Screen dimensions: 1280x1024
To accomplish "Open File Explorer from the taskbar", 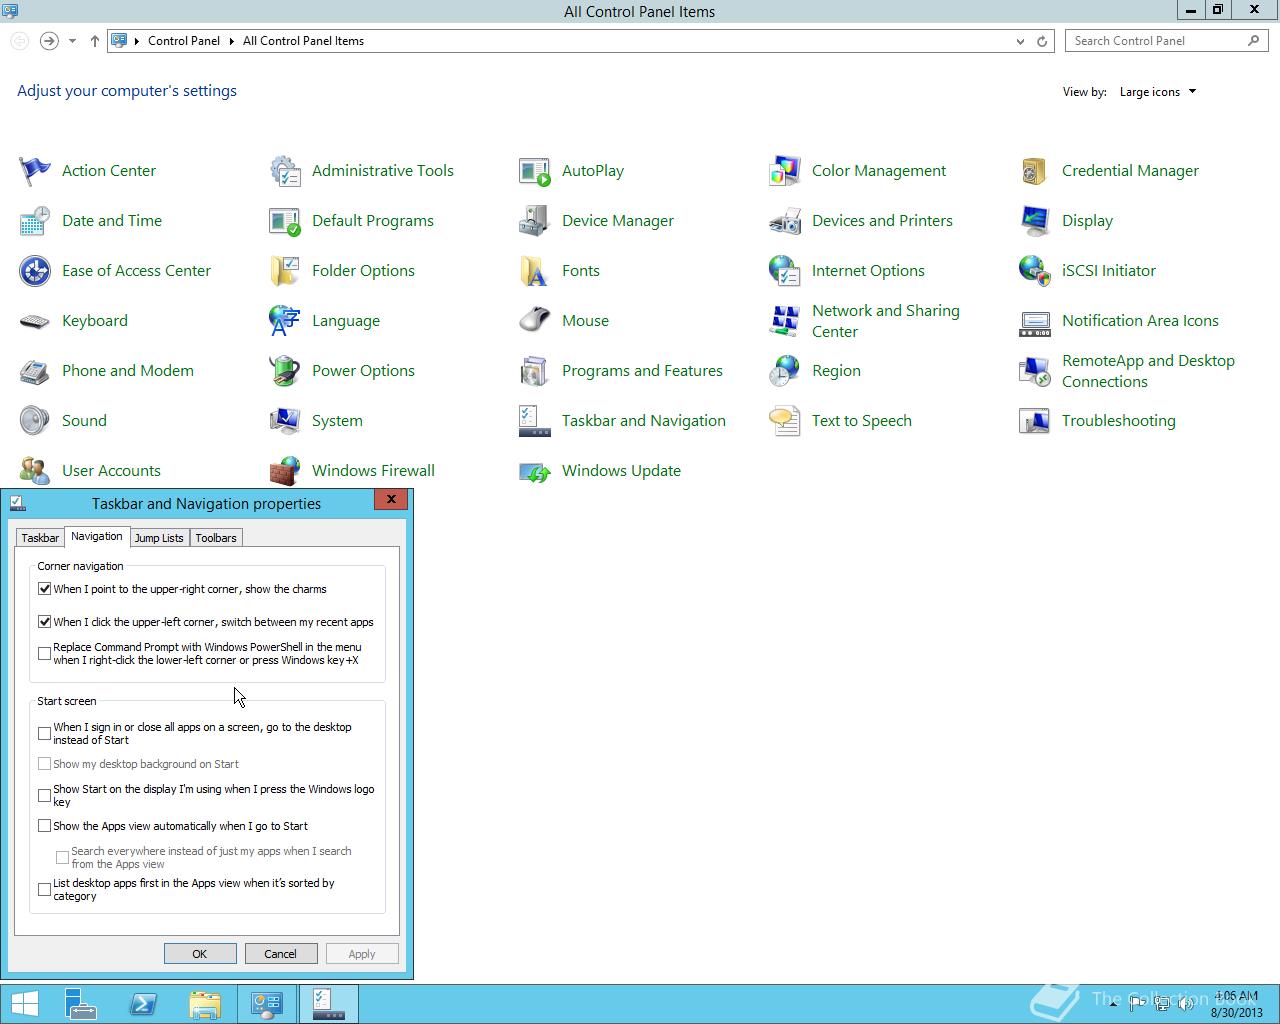I will coord(205,1004).
